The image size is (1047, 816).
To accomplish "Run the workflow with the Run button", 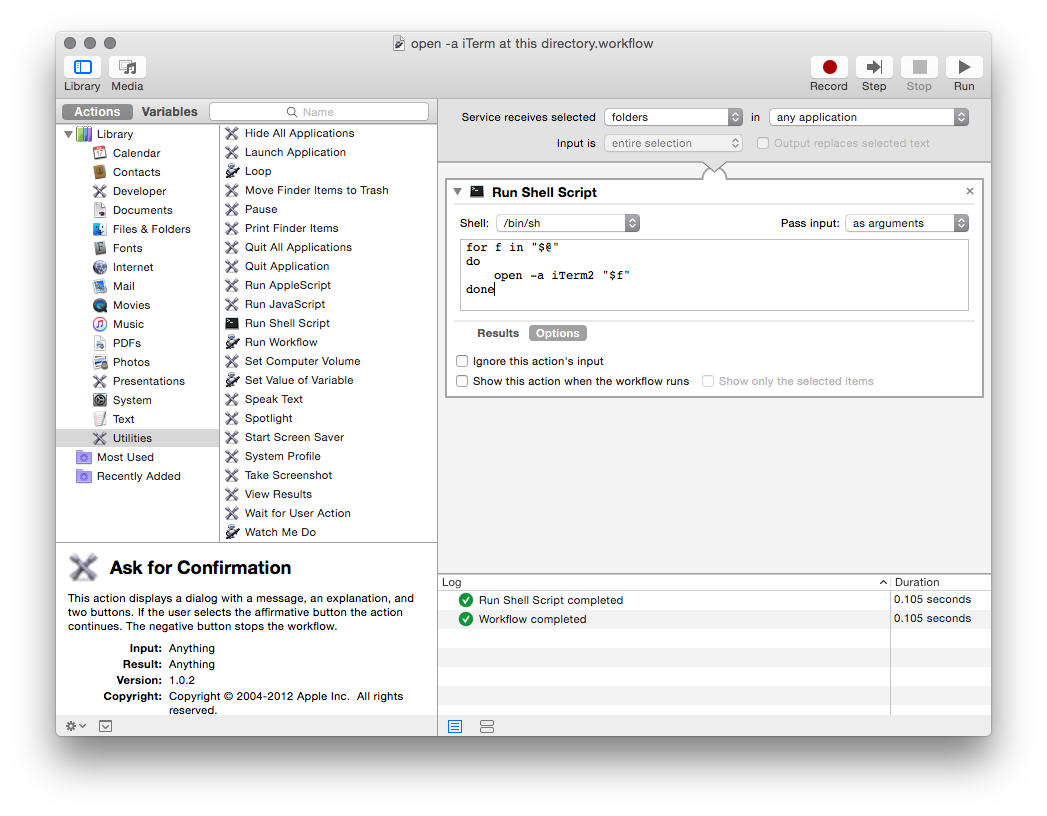I will click(x=964, y=67).
